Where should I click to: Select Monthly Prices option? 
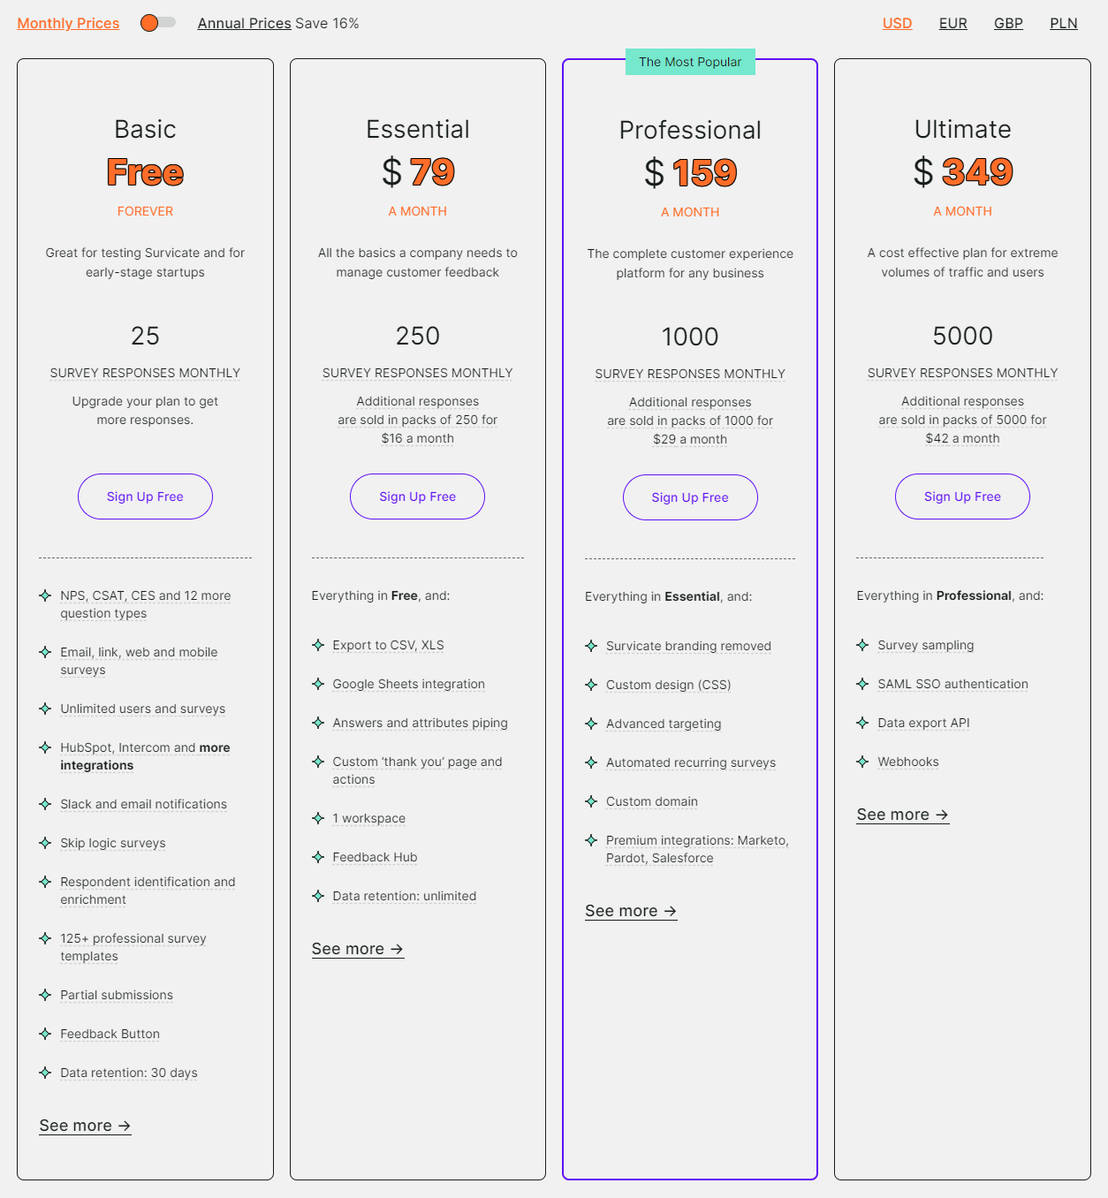(68, 23)
